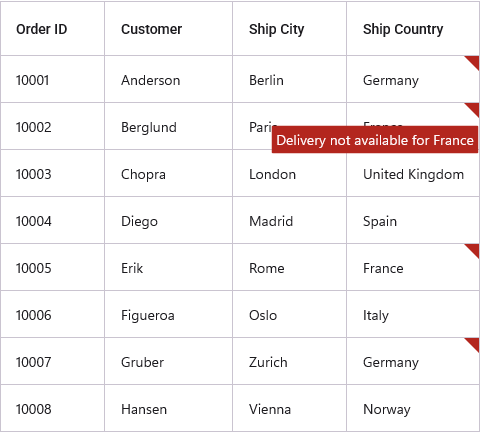
Task: Click the red error marker in the 10002 row
Action: click(x=474, y=109)
